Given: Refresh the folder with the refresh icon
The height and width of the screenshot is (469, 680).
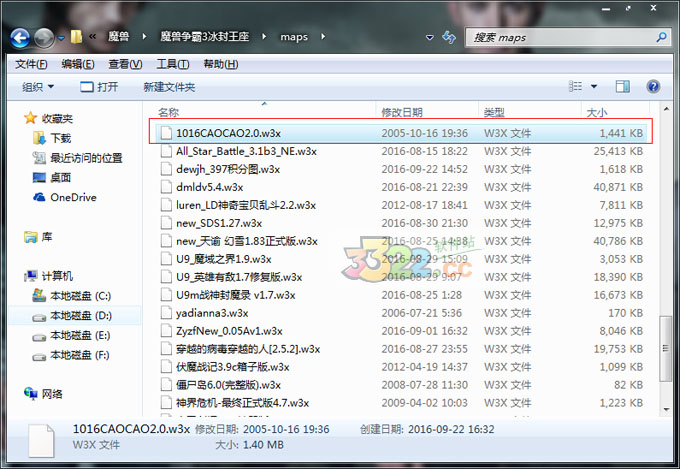Looking at the screenshot, I should 449,37.
